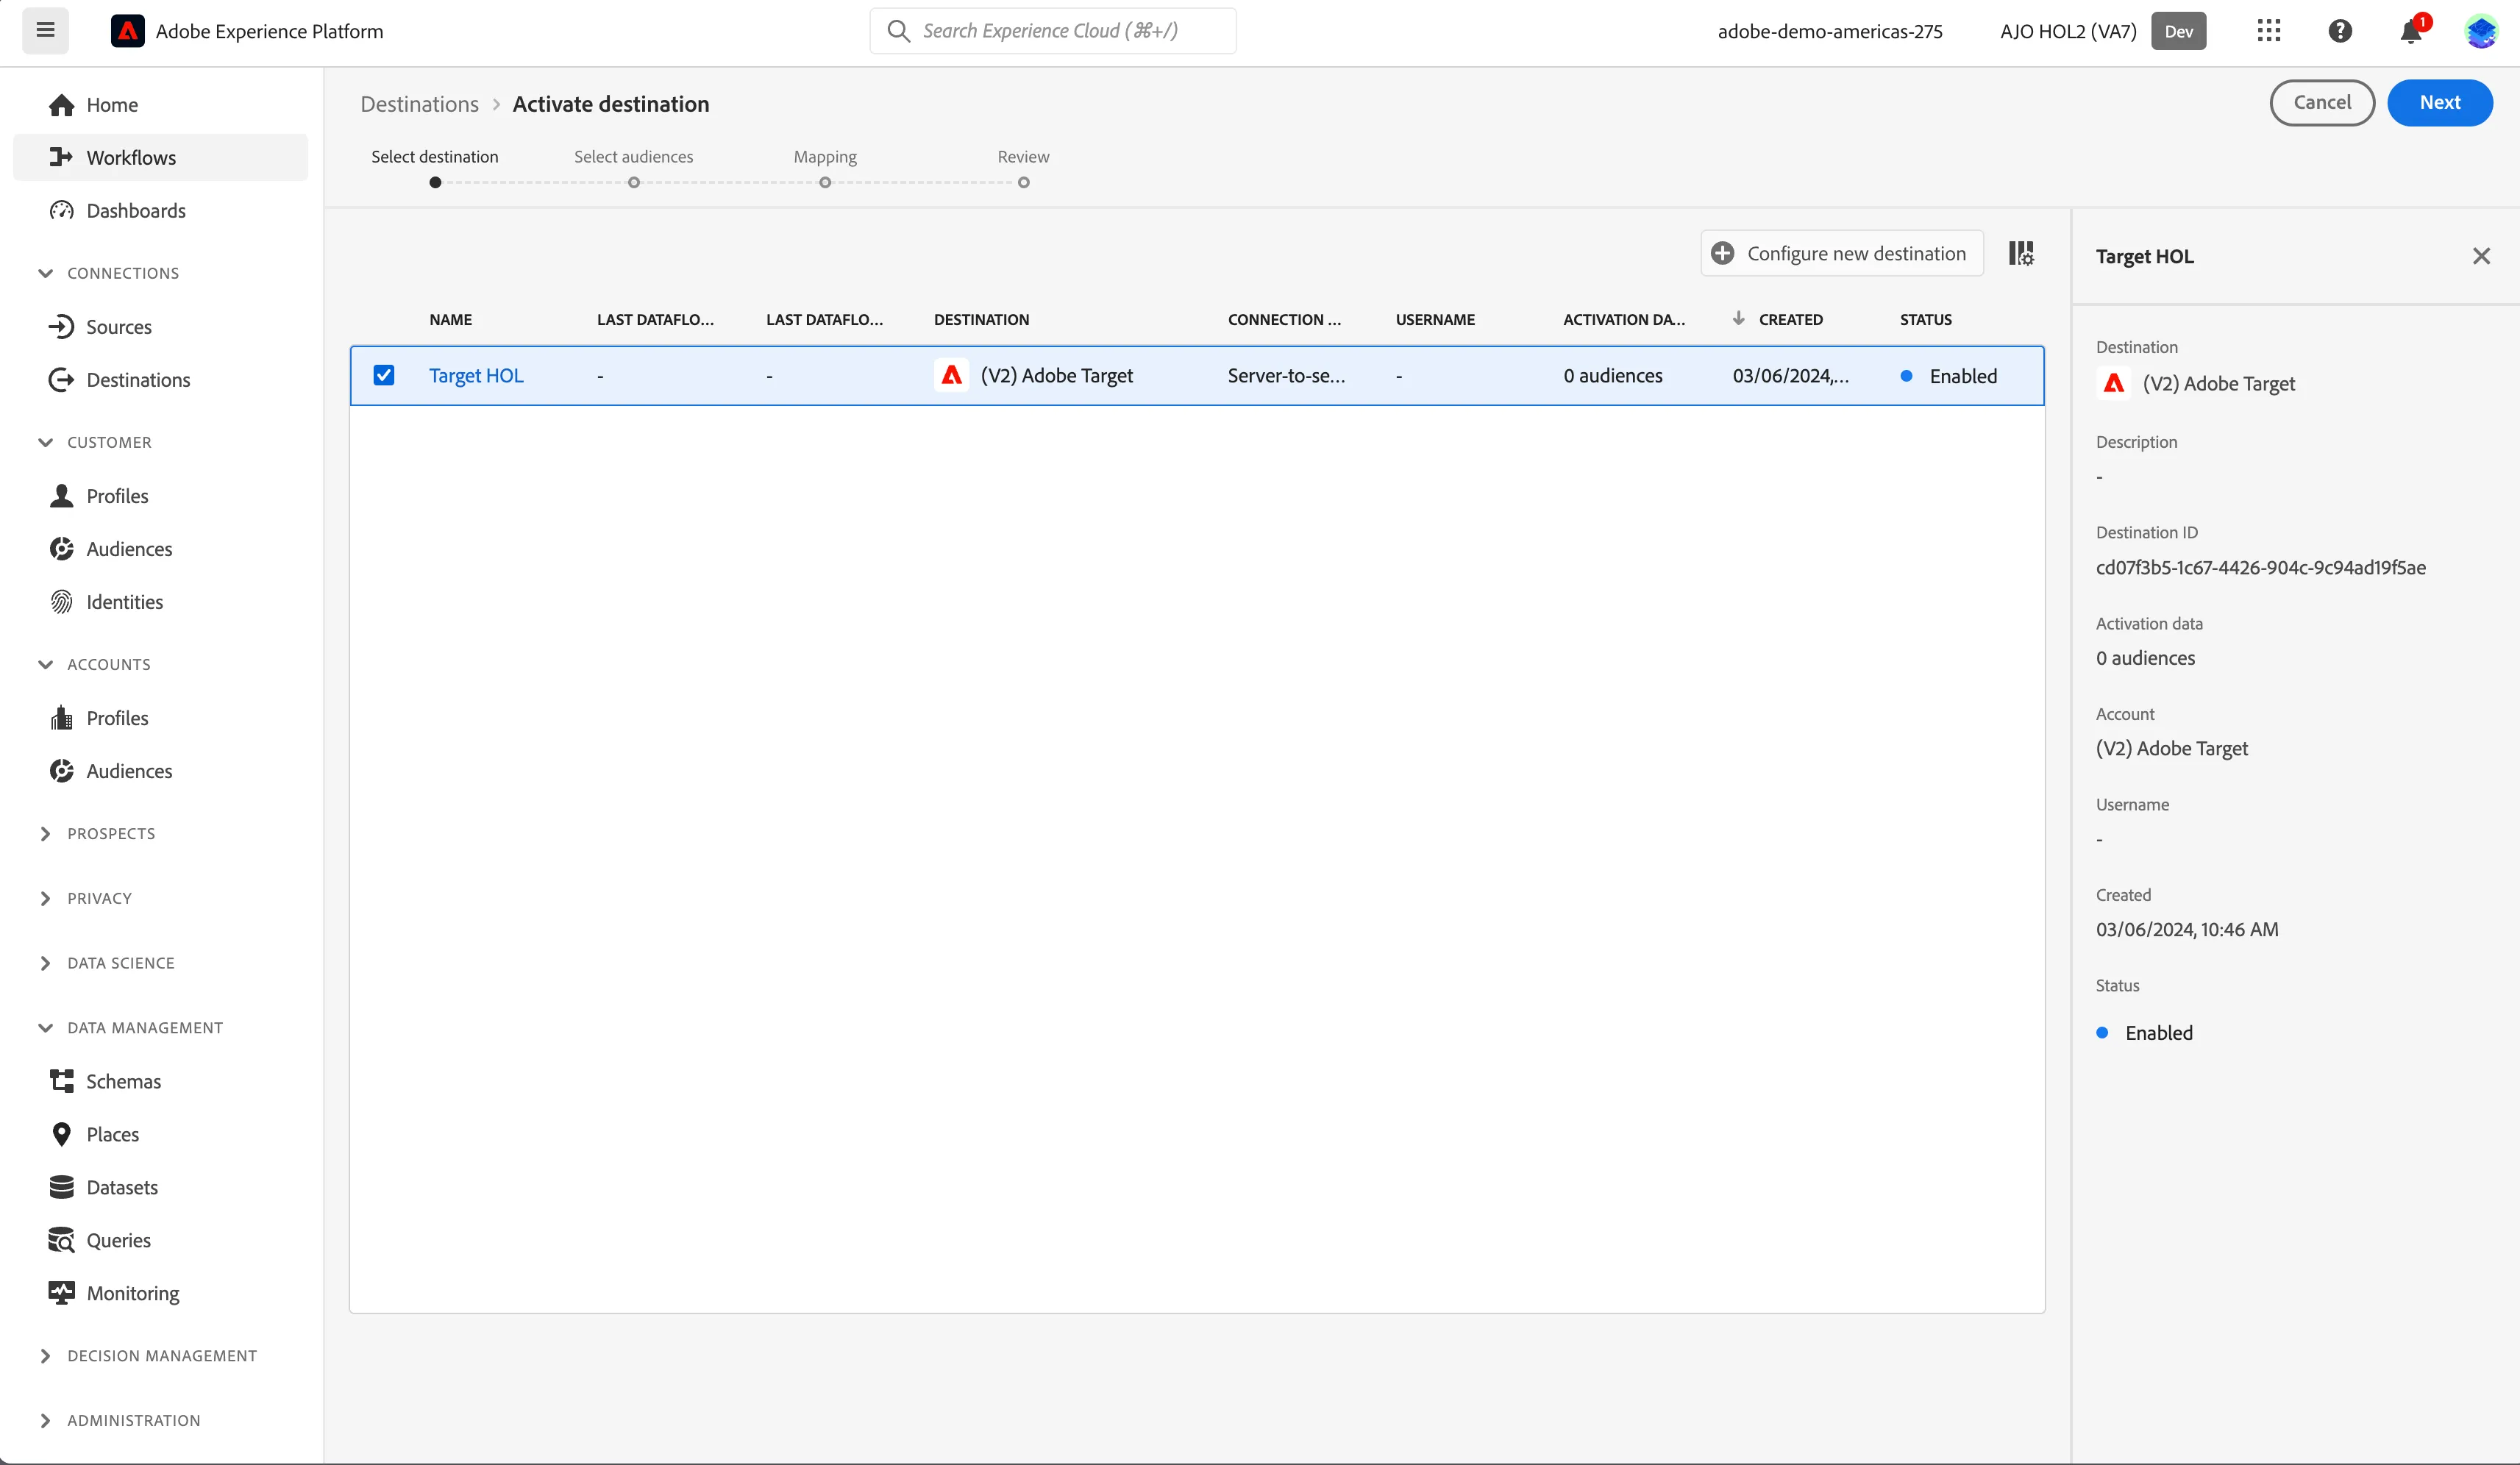Focus the Search Experience Cloud field
2520x1465 pixels.
tap(1052, 31)
